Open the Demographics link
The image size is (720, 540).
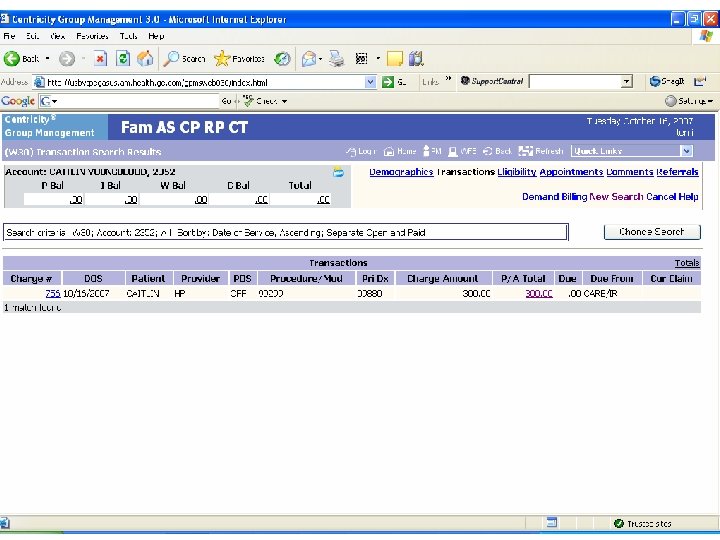401,172
